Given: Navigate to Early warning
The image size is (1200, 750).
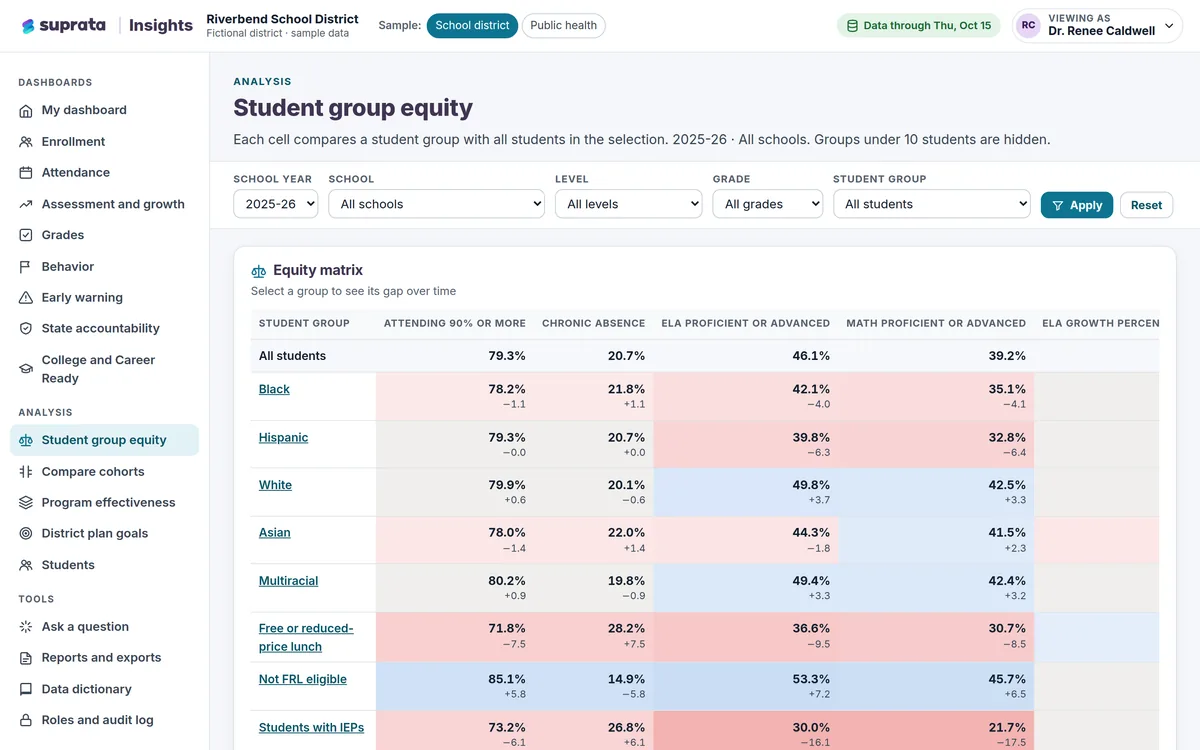Looking at the screenshot, I should coord(104,298).
